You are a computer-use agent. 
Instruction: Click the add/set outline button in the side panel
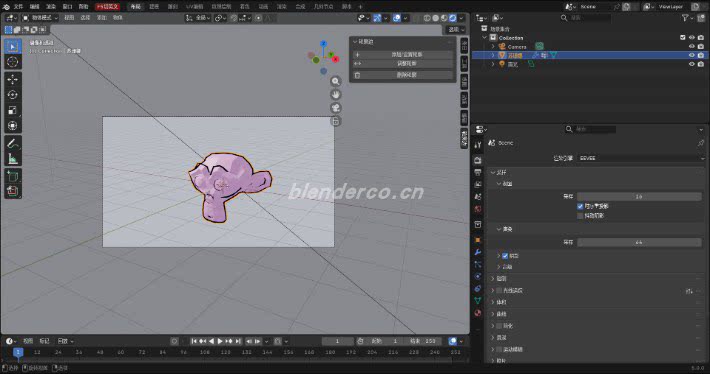coord(403,54)
